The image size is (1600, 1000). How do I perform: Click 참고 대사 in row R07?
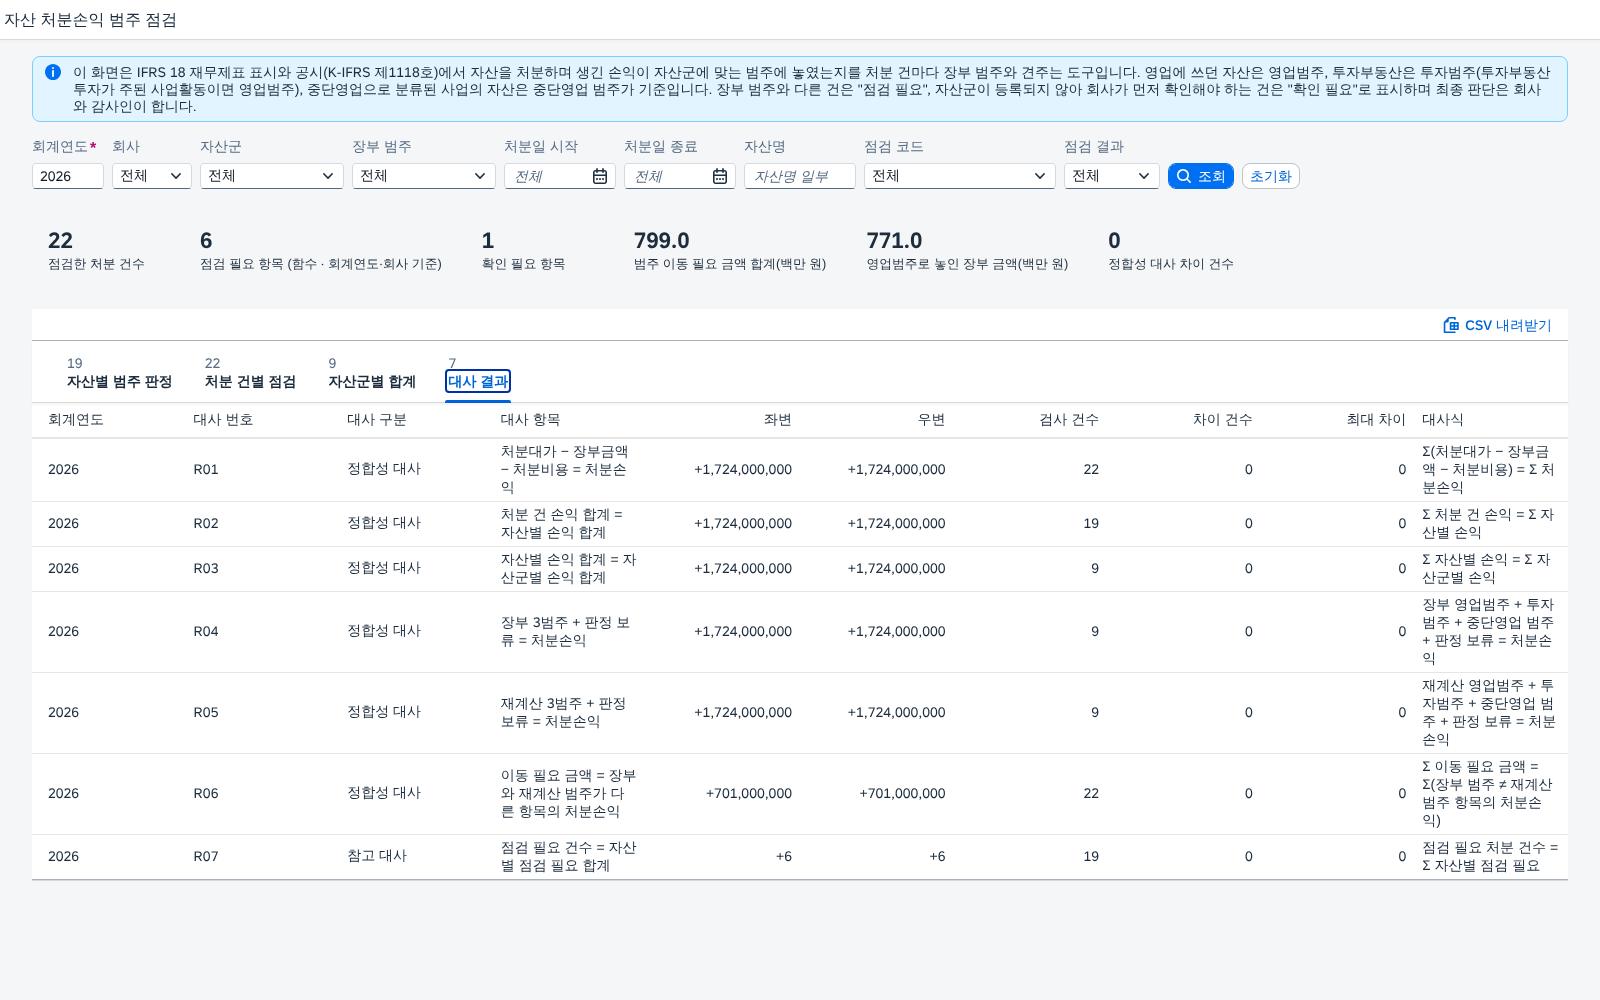click(377, 856)
